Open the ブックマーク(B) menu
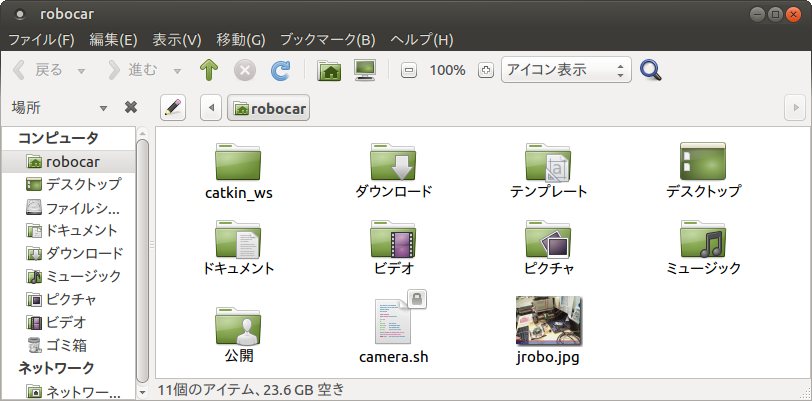 pos(327,40)
